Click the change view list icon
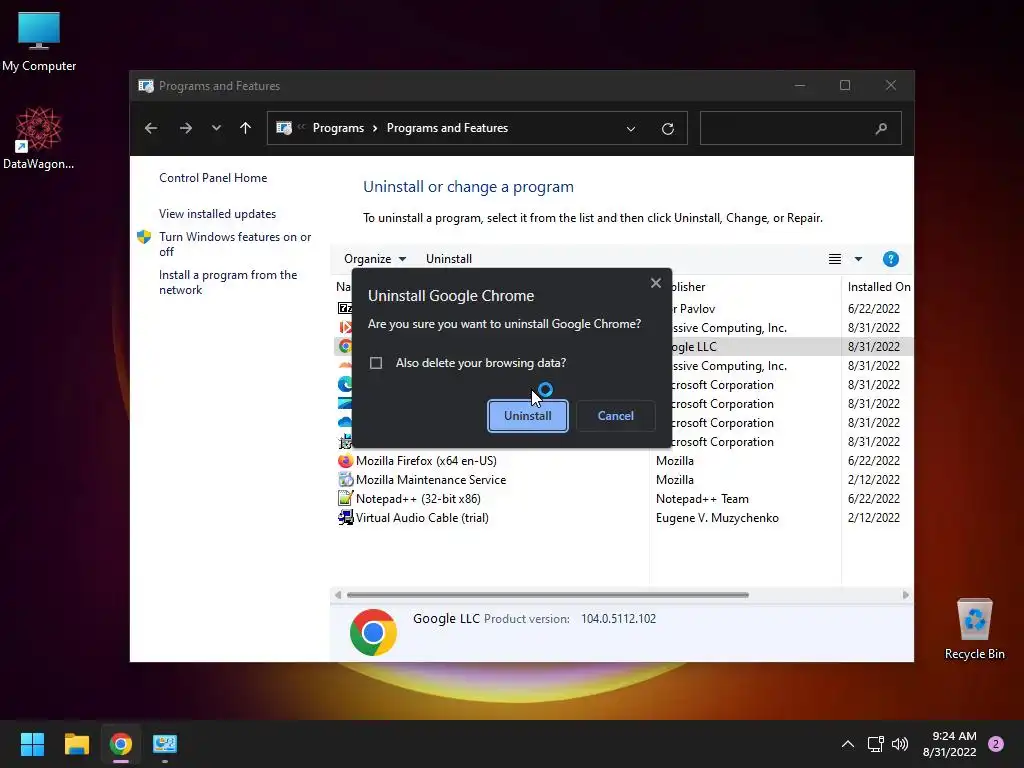The width and height of the screenshot is (1024, 768). pyautogui.click(x=835, y=259)
